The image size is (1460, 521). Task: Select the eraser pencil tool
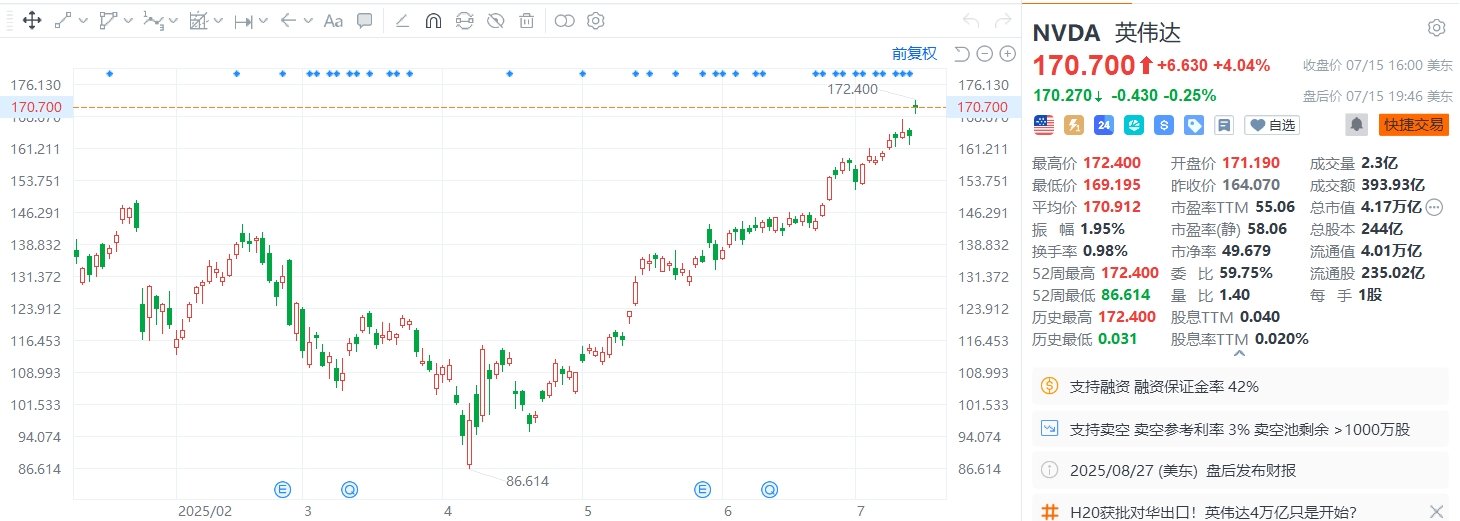pyautogui.click(x=402, y=20)
